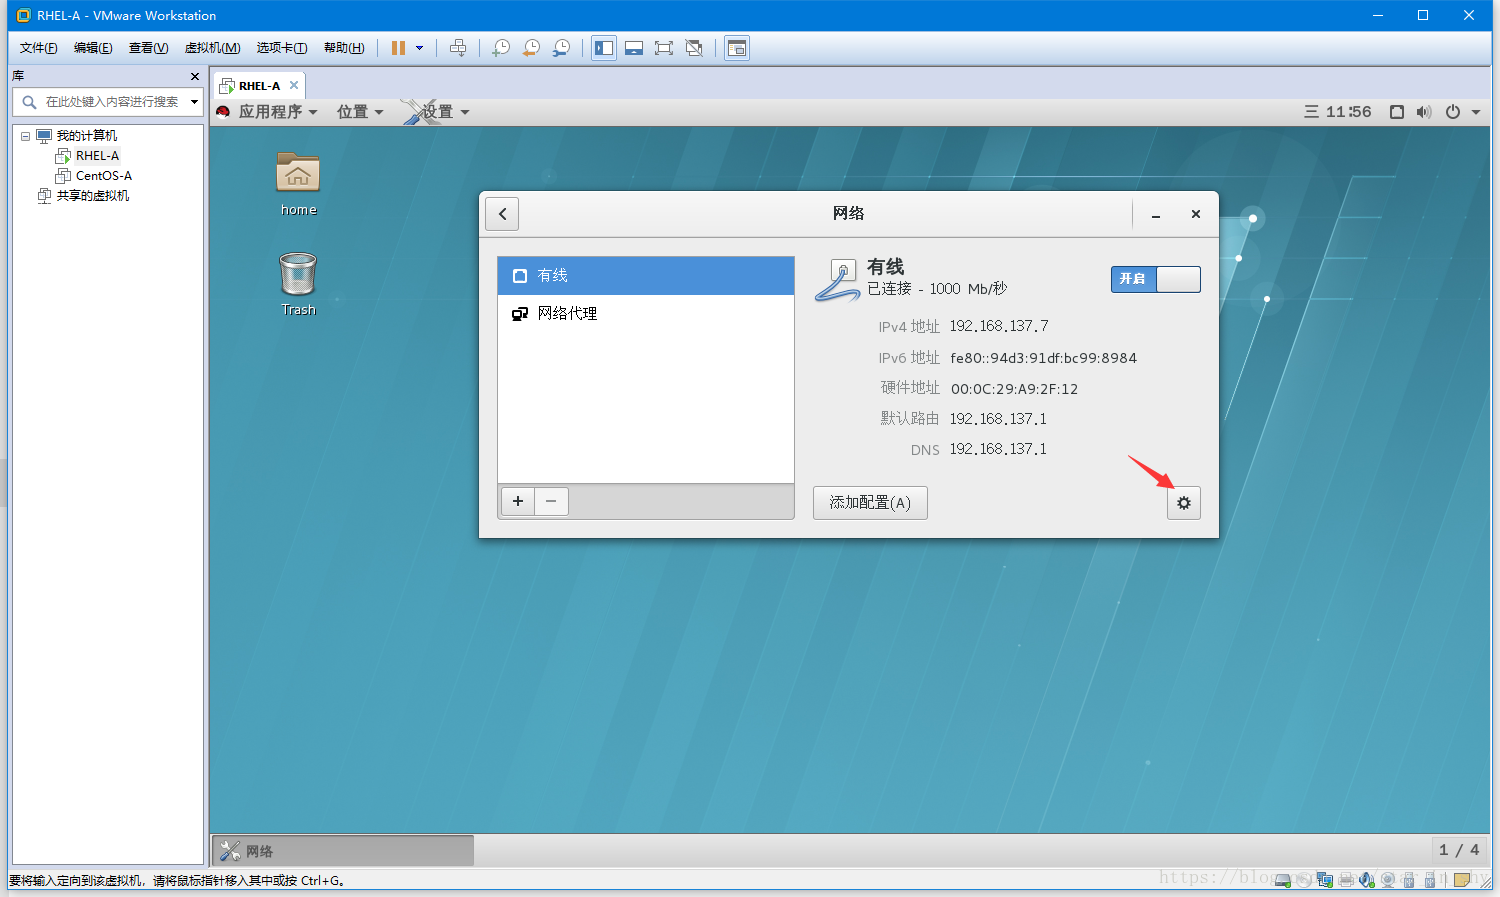Pause the virtual machine using the toolbar

point(398,48)
